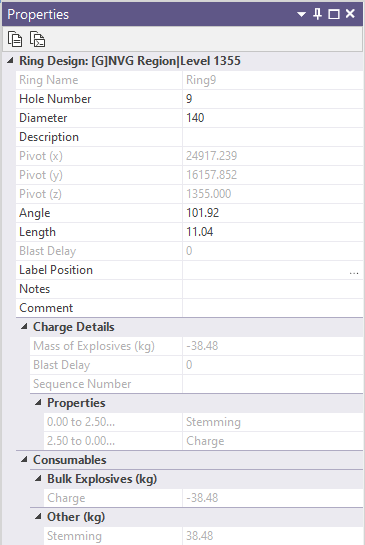Click the copy properties icon
The image size is (365, 545).
pyautogui.click(x=15, y=39)
